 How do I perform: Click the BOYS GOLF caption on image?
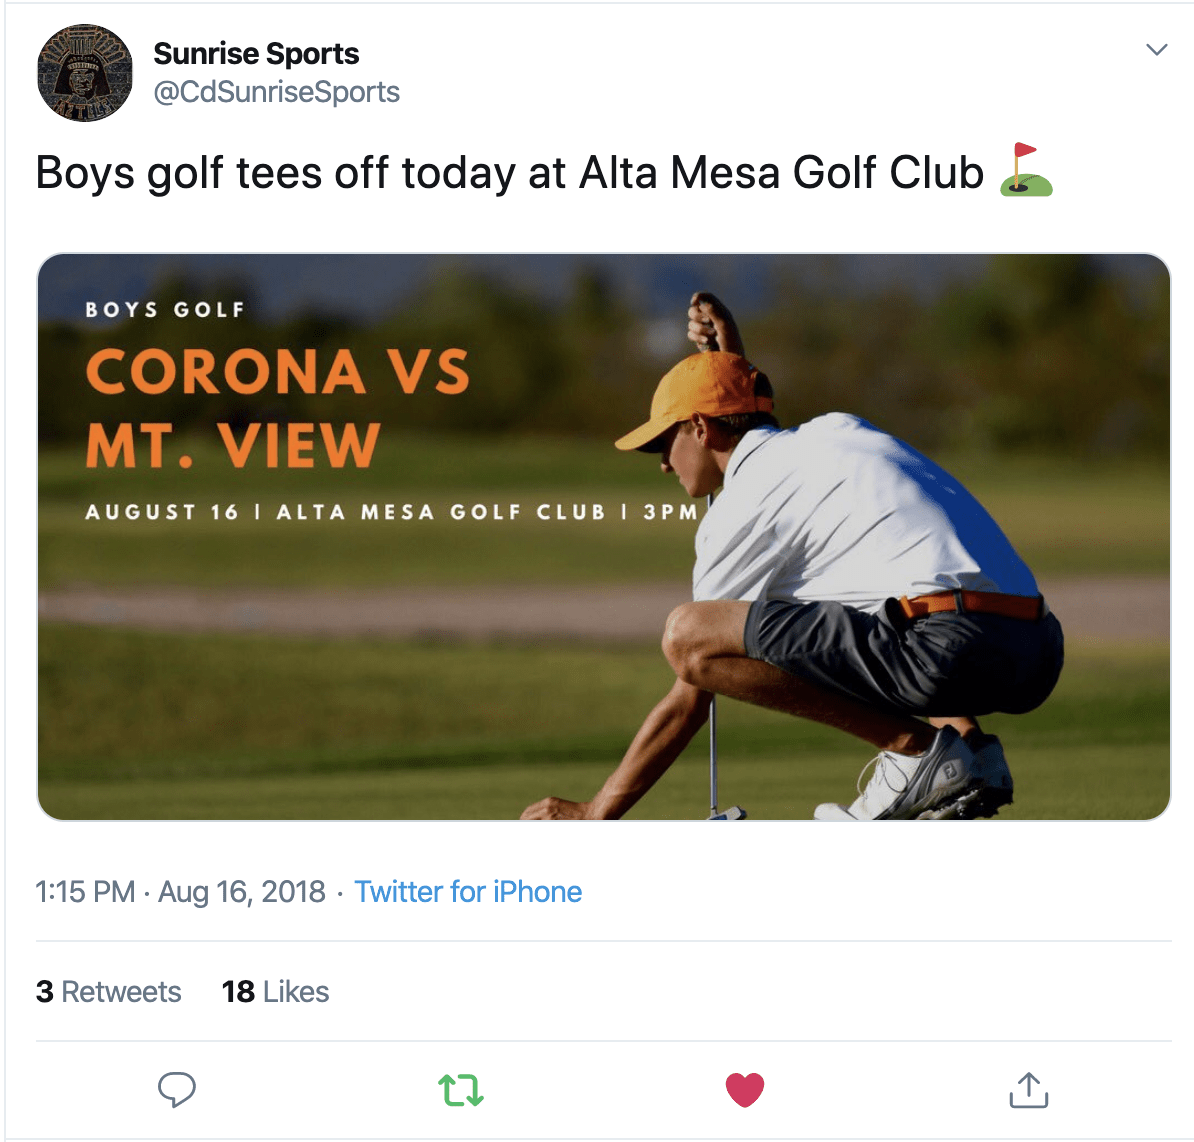[165, 310]
